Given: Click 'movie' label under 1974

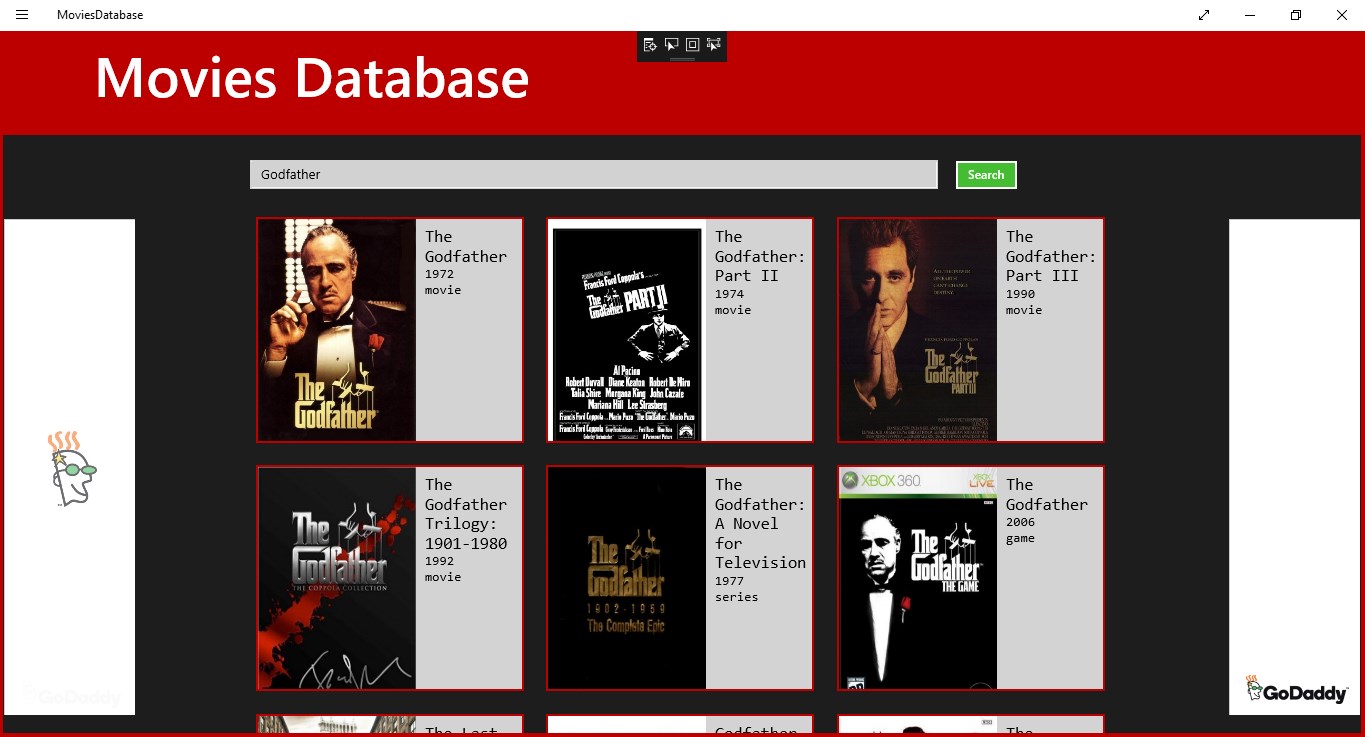Looking at the screenshot, I should 733,310.
